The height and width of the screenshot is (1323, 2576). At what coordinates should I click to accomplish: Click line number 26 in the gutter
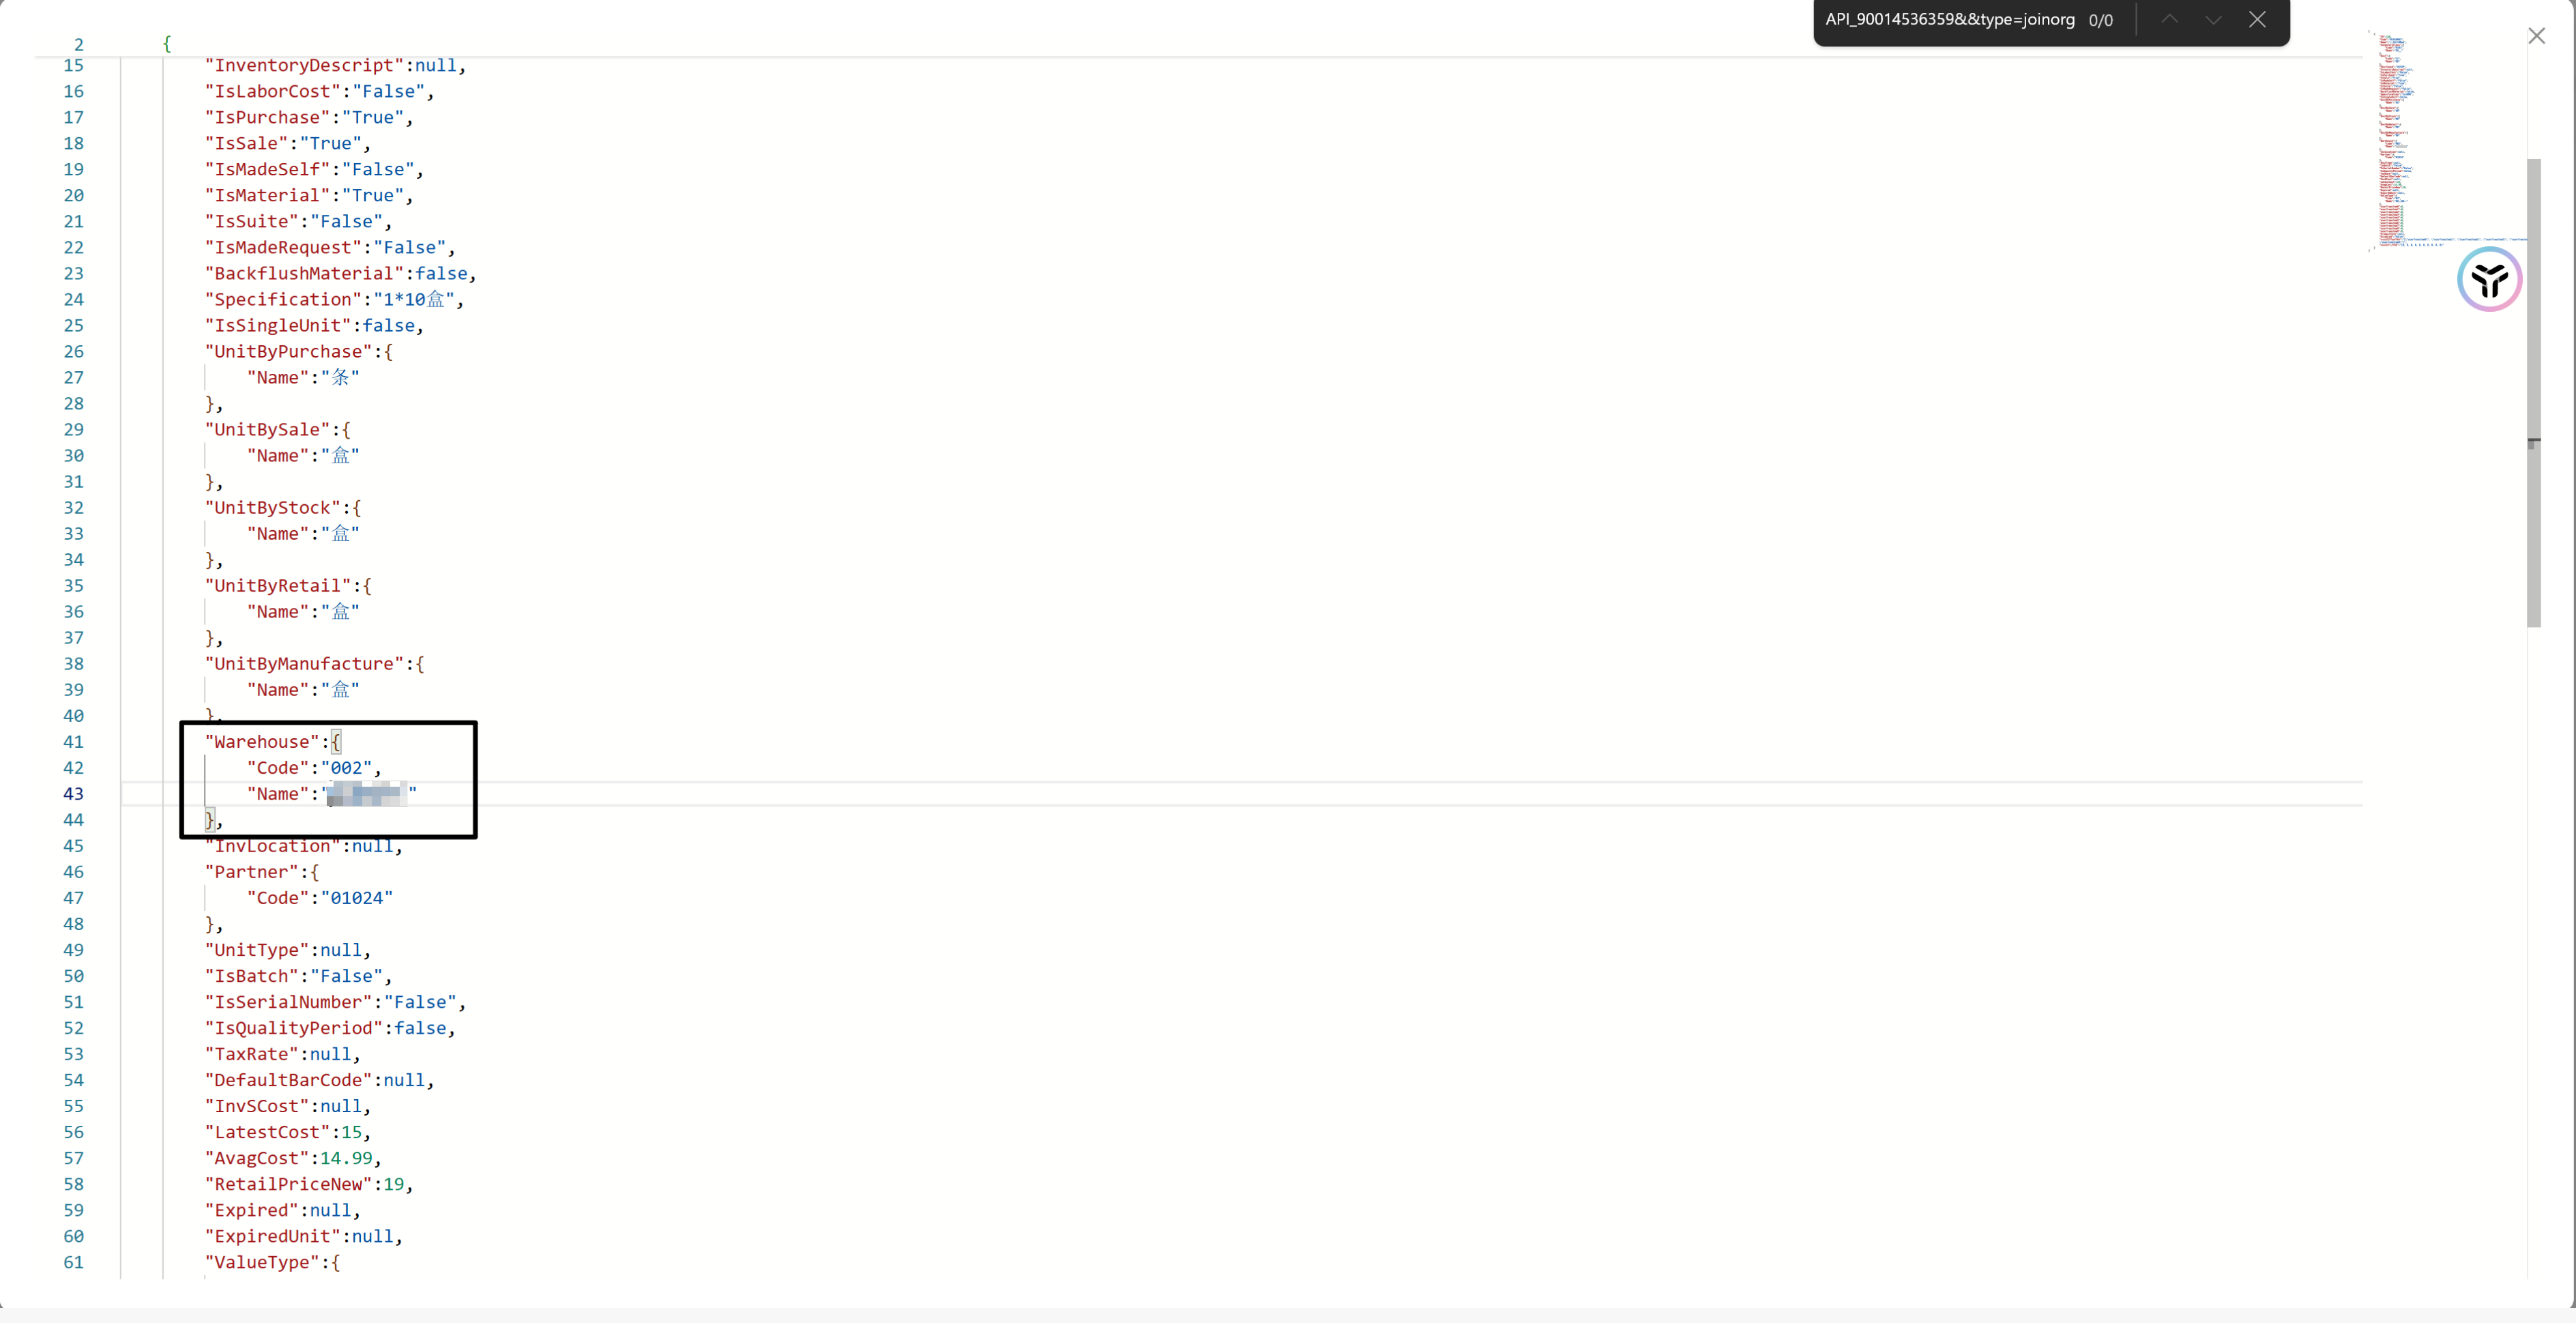click(x=73, y=351)
